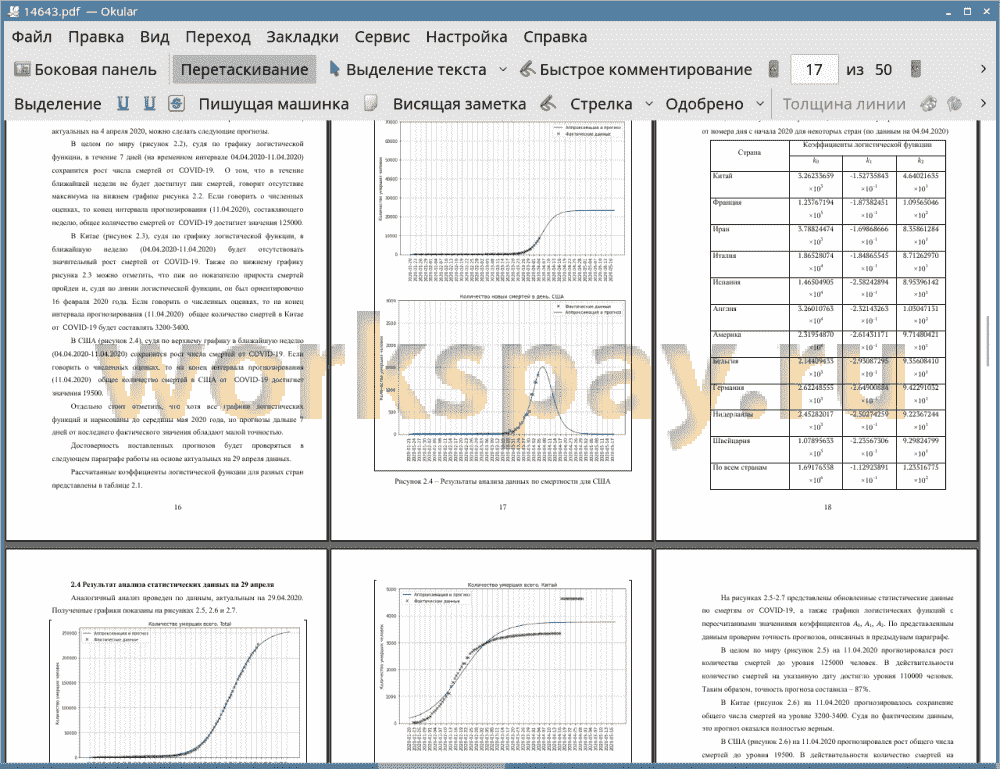This screenshot has width=1000, height=769.
Task: Click the 'Франция' row label
Action: click(x=727, y=202)
